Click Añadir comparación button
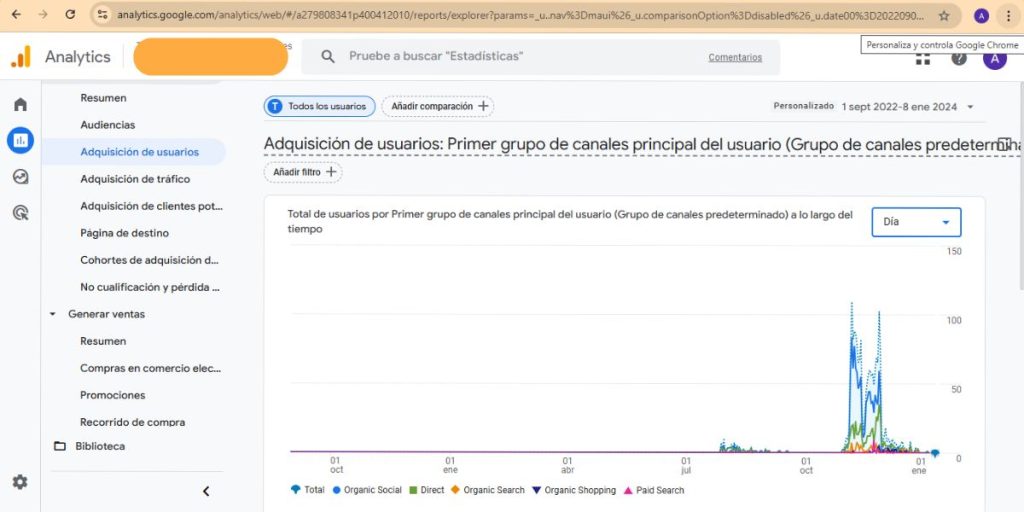This screenshot has width=1024, height=512. pos(438,106)
